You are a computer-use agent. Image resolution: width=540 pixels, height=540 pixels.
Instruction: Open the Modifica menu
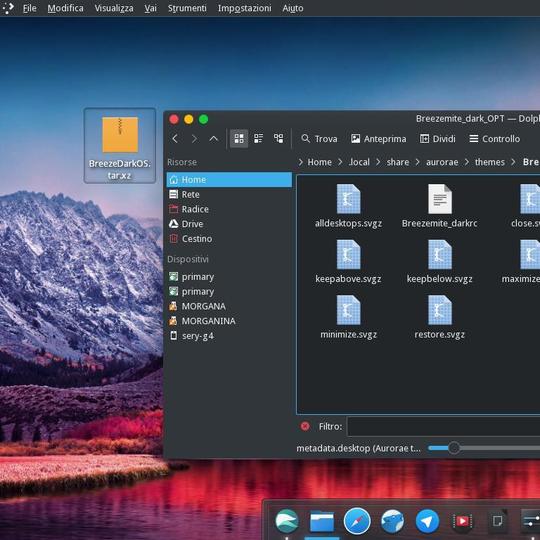coord(65,8)
